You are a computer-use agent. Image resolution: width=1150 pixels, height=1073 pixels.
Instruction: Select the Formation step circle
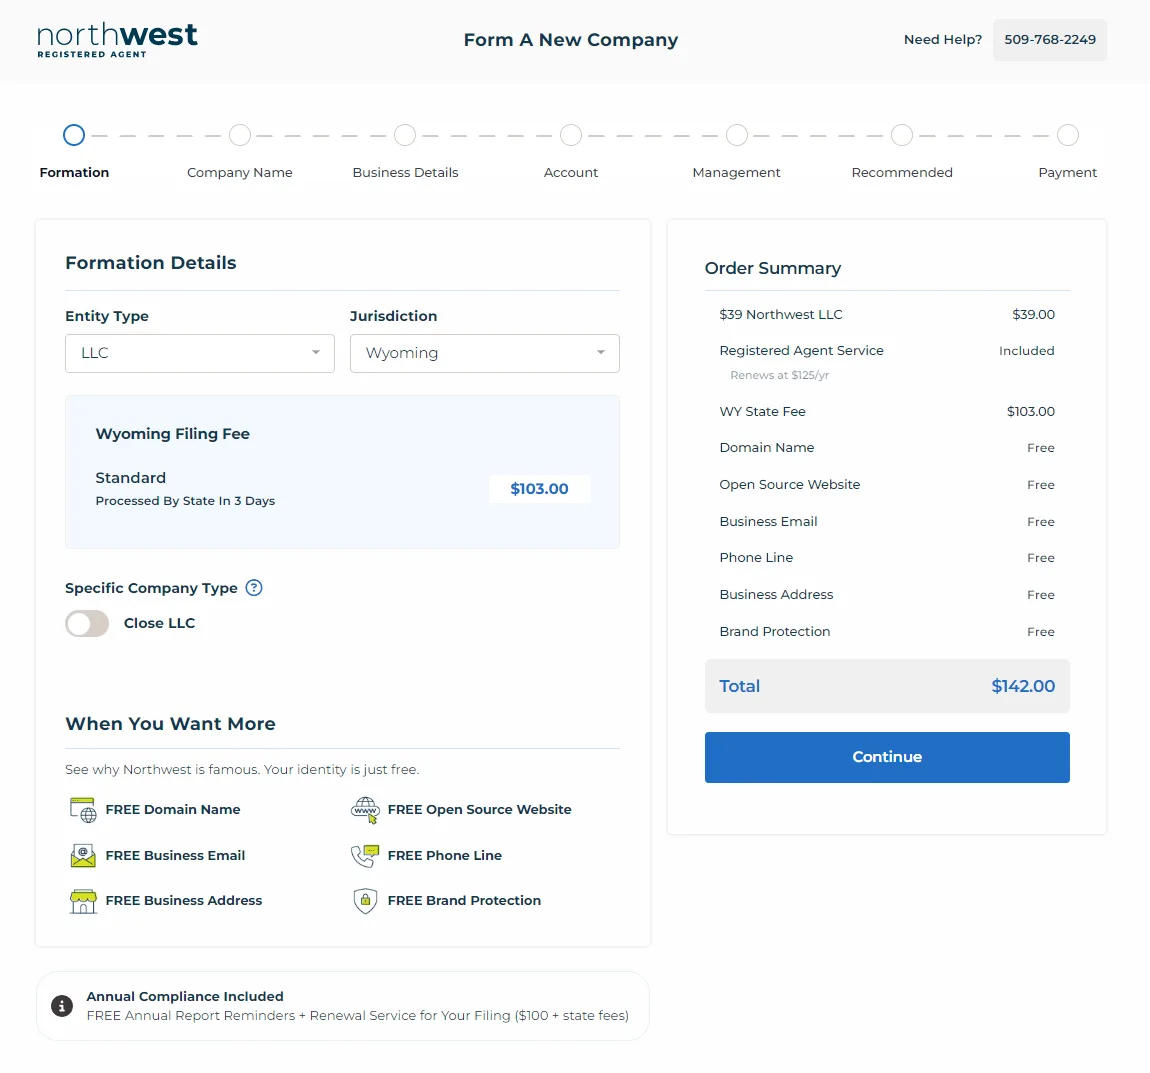coord(74,135)
